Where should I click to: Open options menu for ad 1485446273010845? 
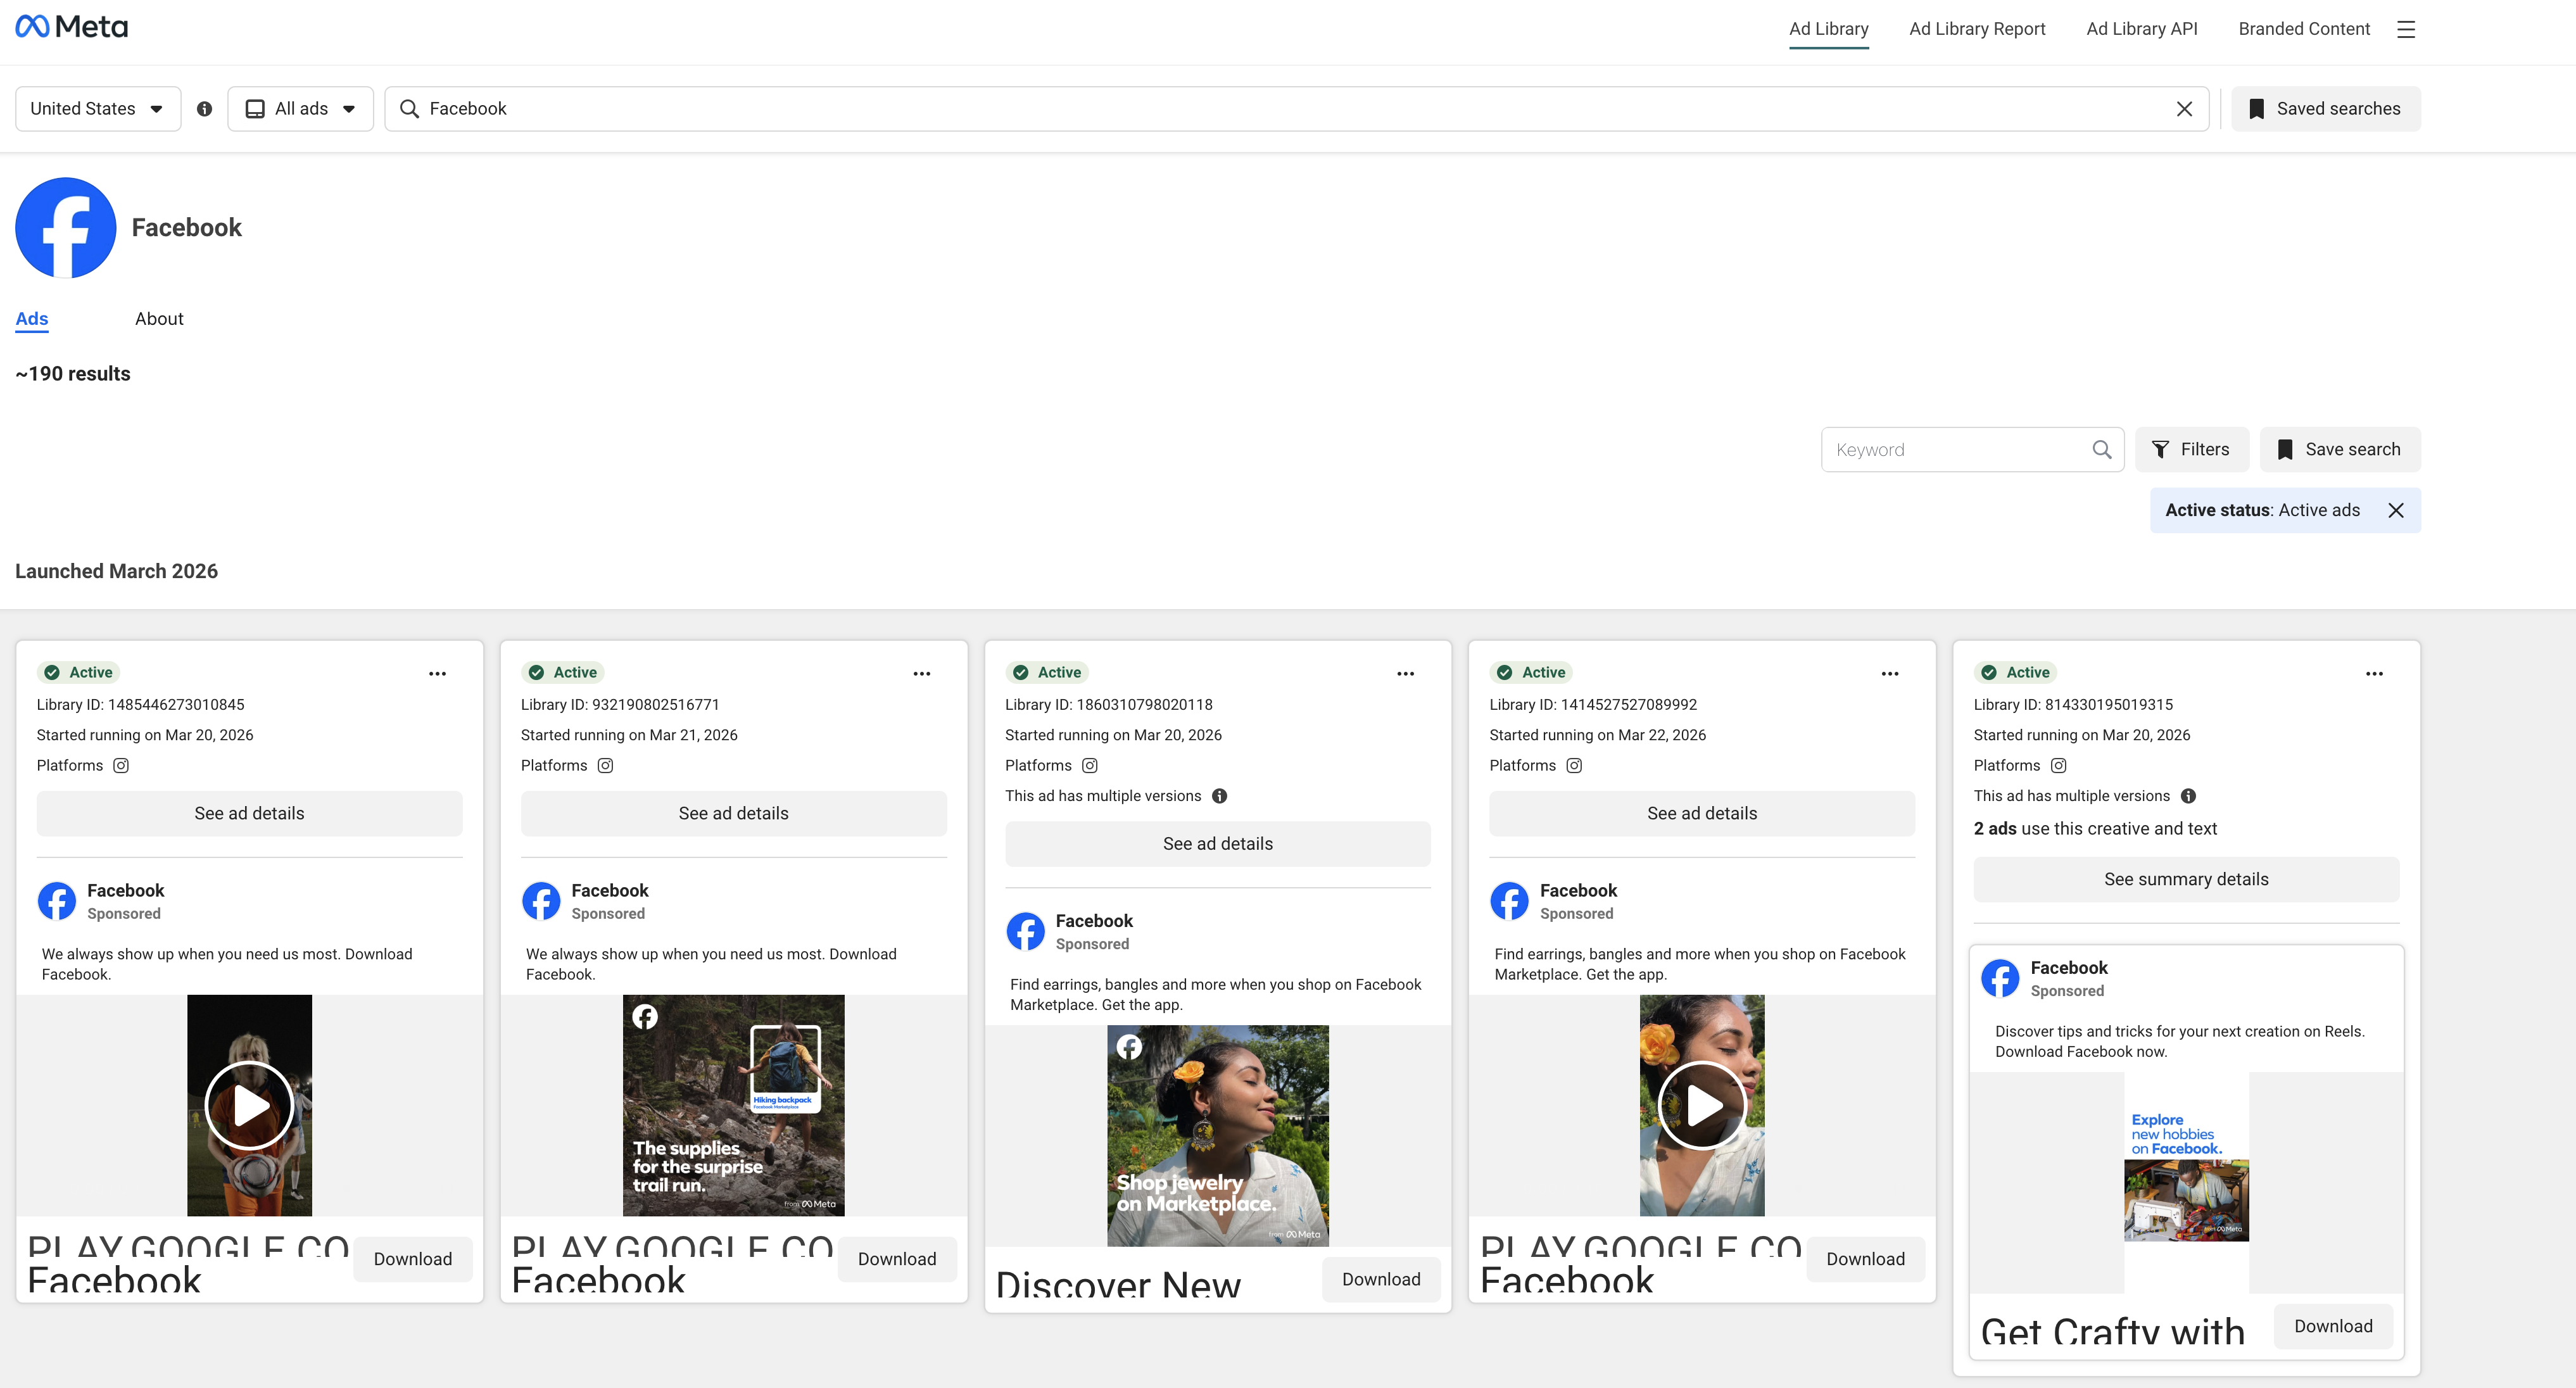click(437, 673)
